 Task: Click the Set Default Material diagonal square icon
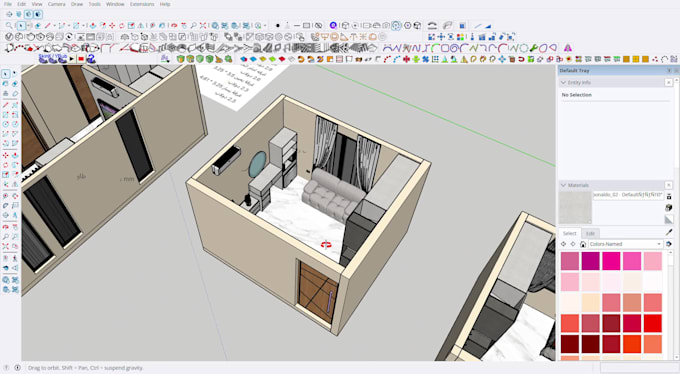click(669, 220)
